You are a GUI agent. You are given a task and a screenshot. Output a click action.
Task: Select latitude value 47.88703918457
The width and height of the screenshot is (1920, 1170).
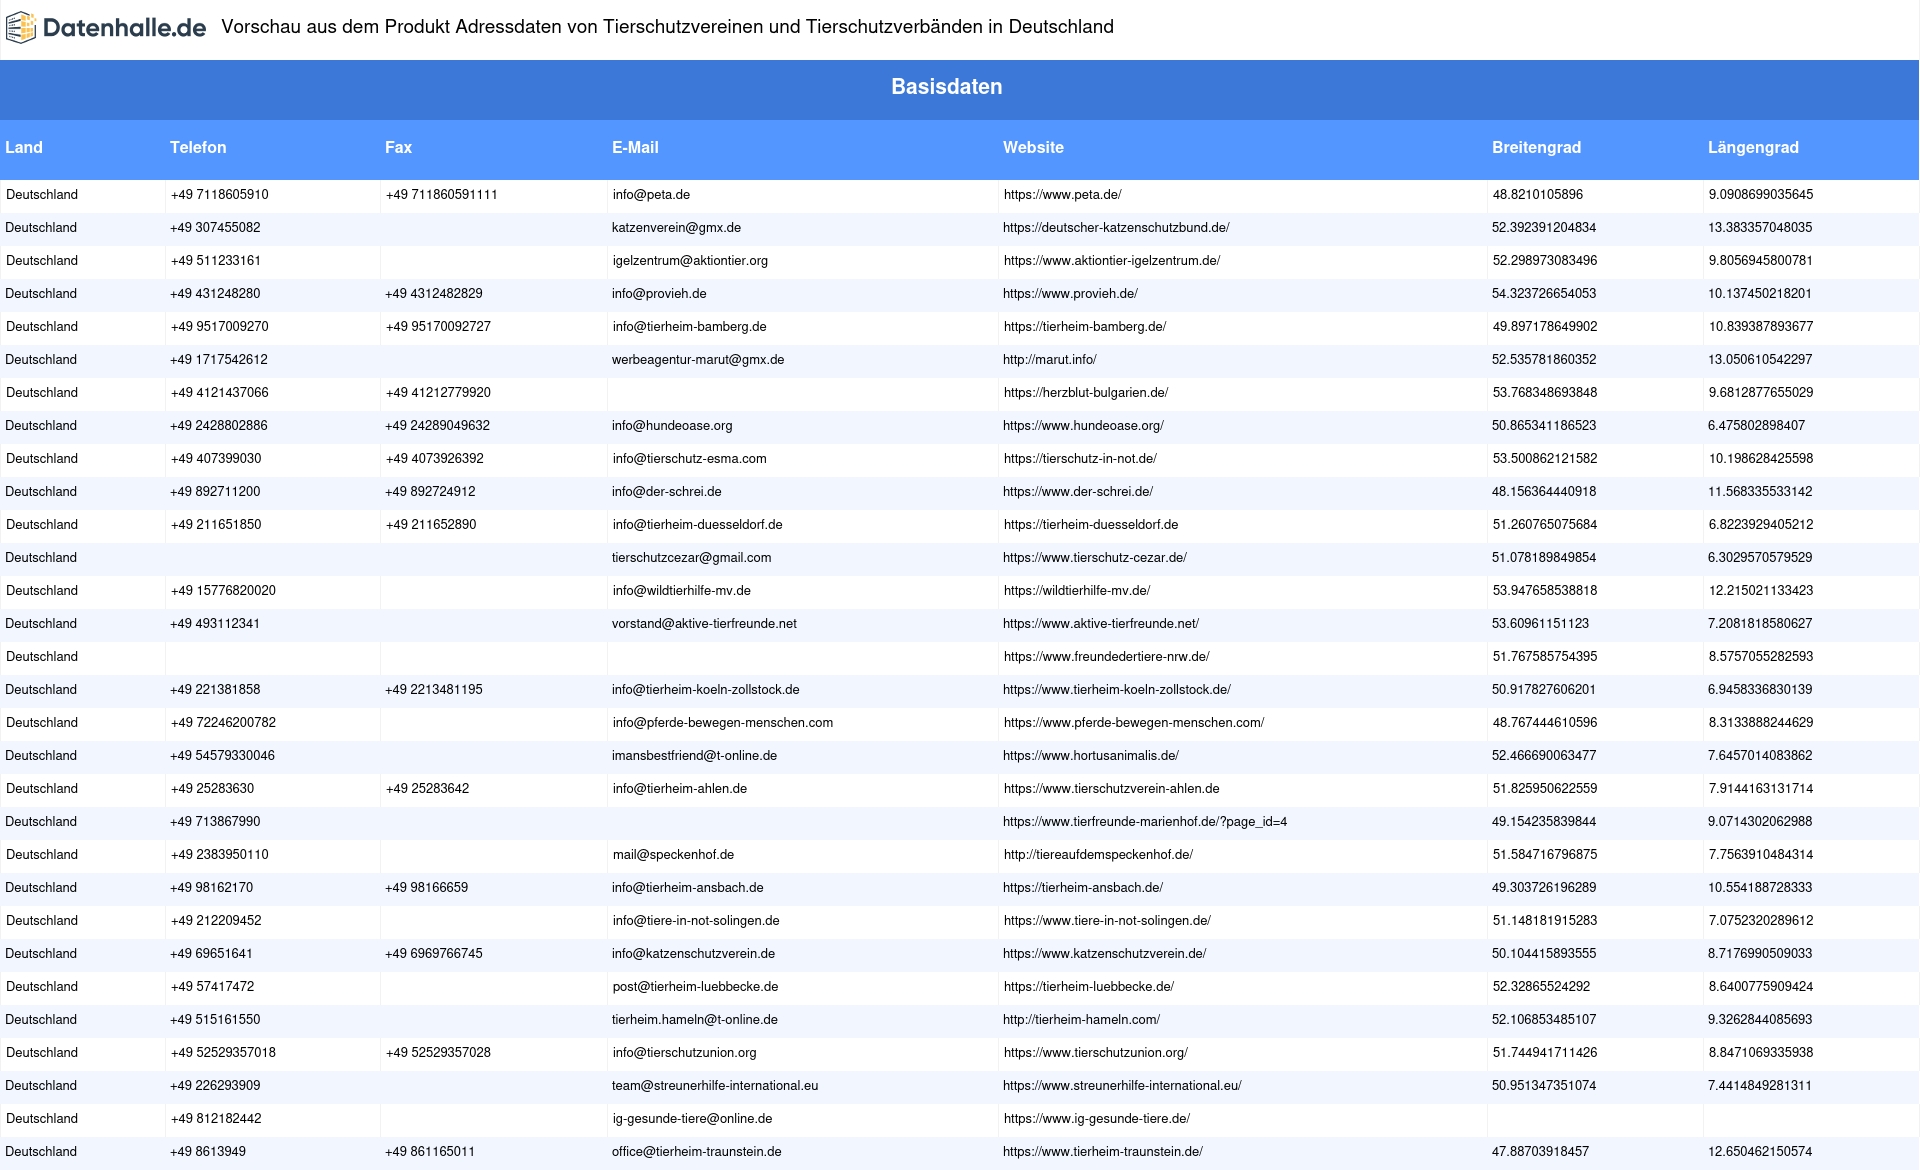1540,1152
